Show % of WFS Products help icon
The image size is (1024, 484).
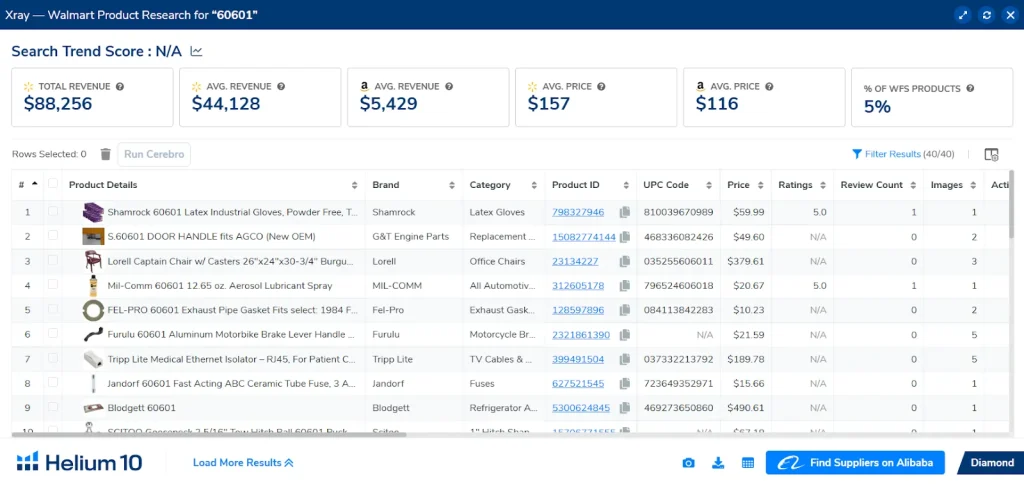pyautogui.click(x=970, y=88)
